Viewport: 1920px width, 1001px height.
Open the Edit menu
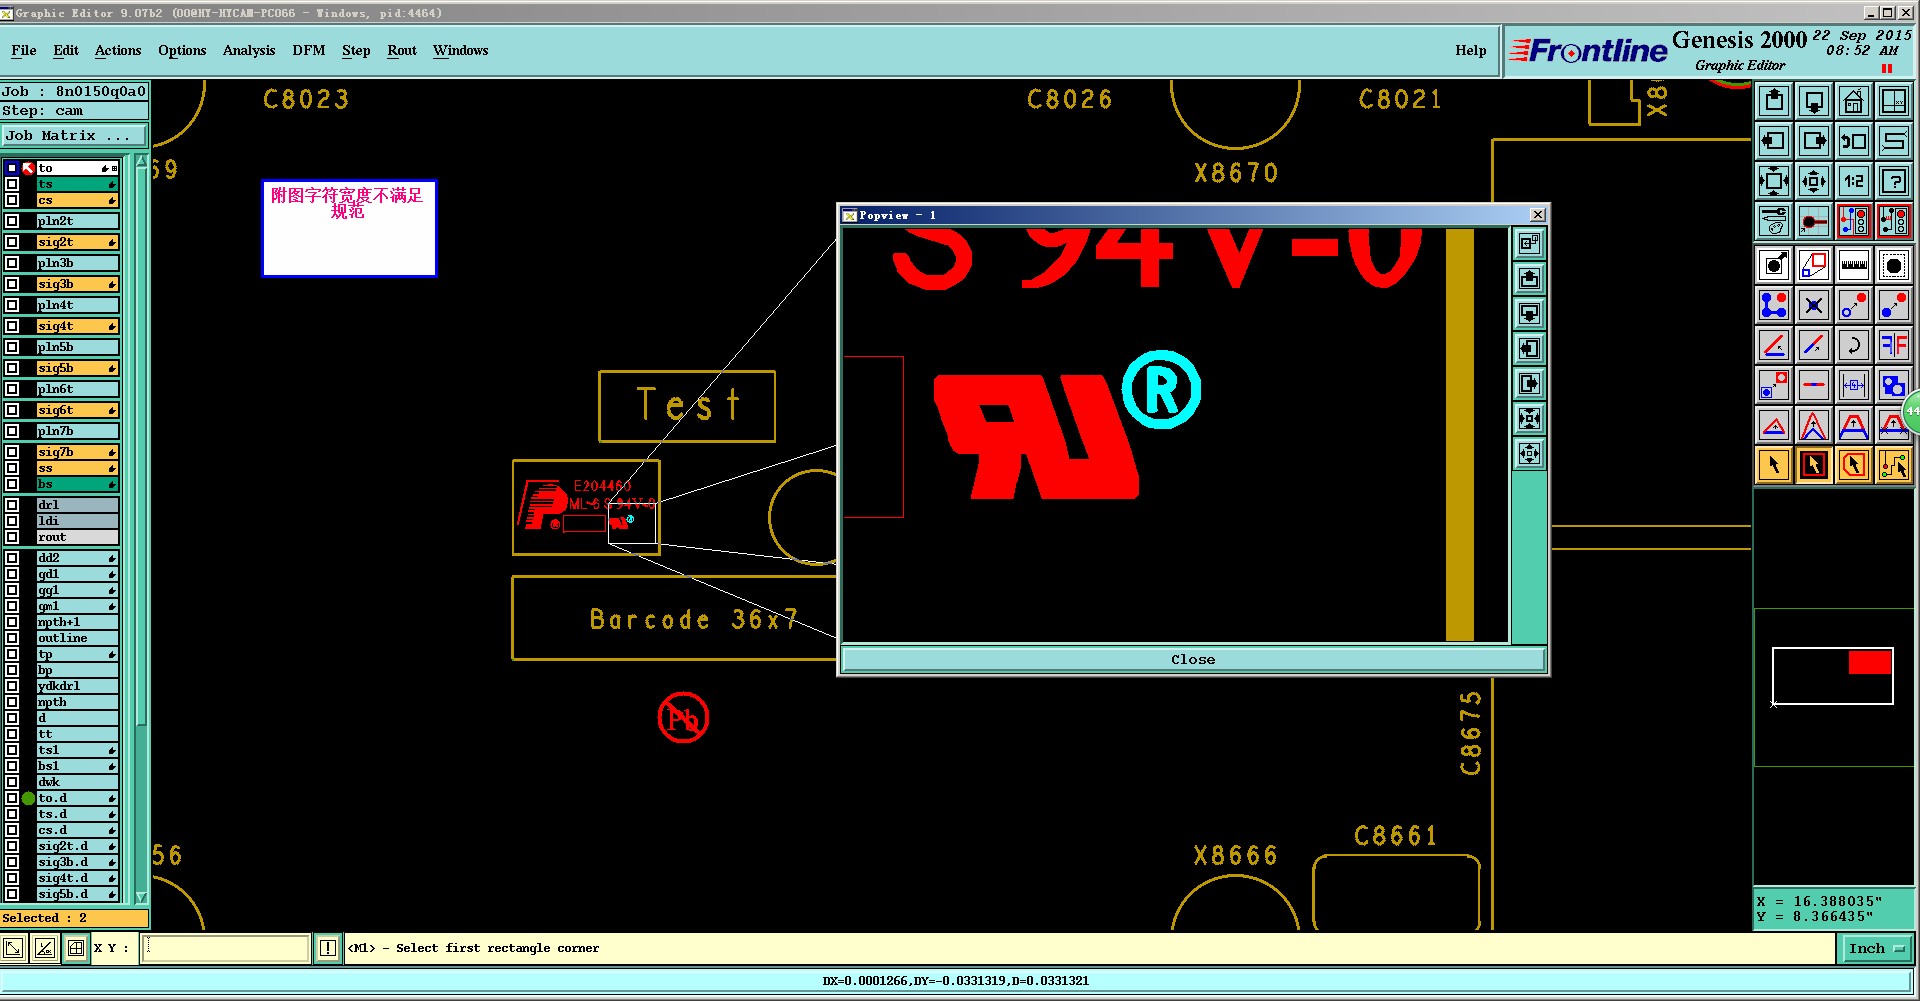pos(66,50)
